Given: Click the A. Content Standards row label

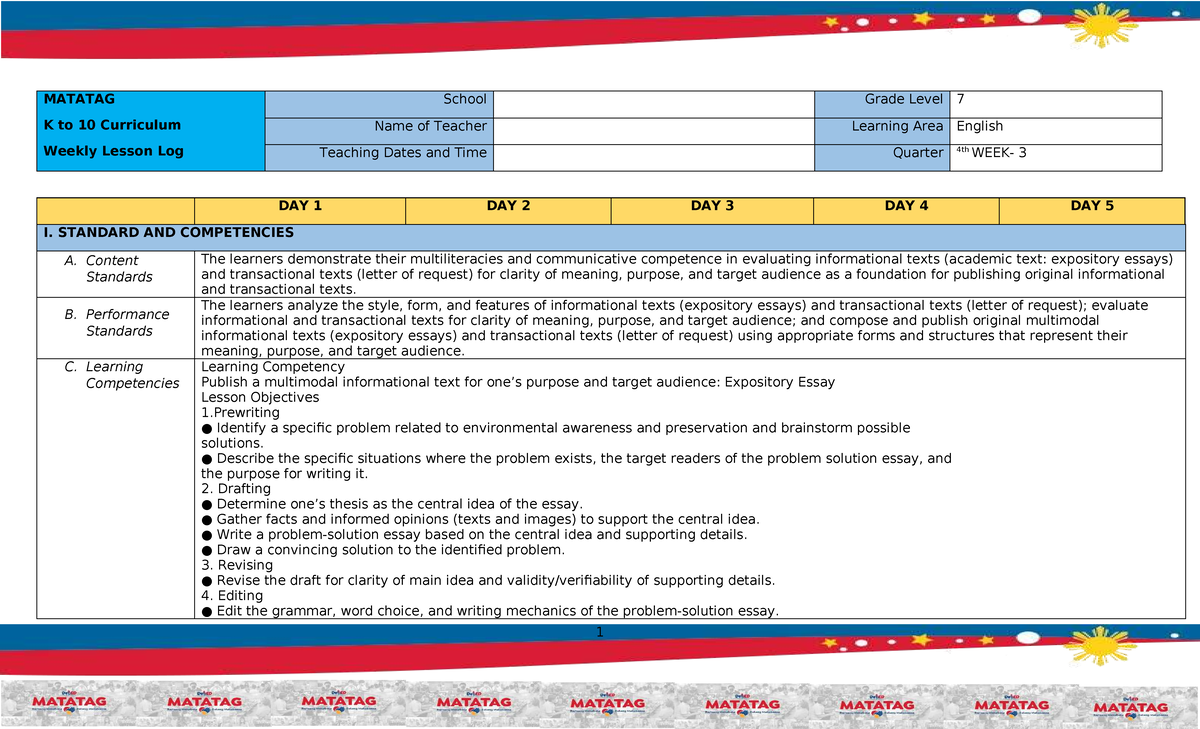Looking at the screenshot, I should (107, 268).
